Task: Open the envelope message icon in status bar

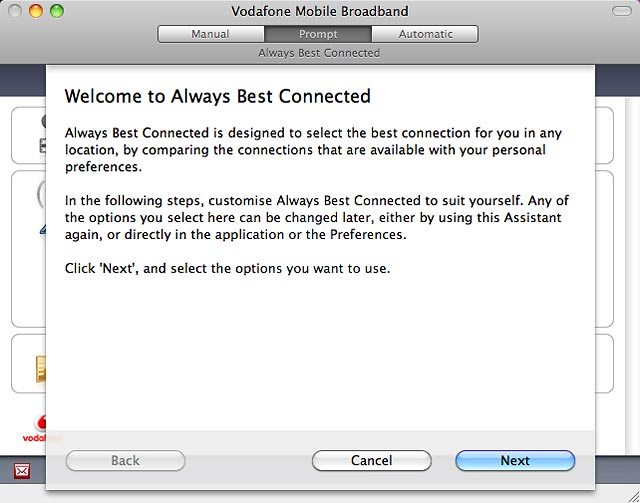Action: (x=22, y=471)
